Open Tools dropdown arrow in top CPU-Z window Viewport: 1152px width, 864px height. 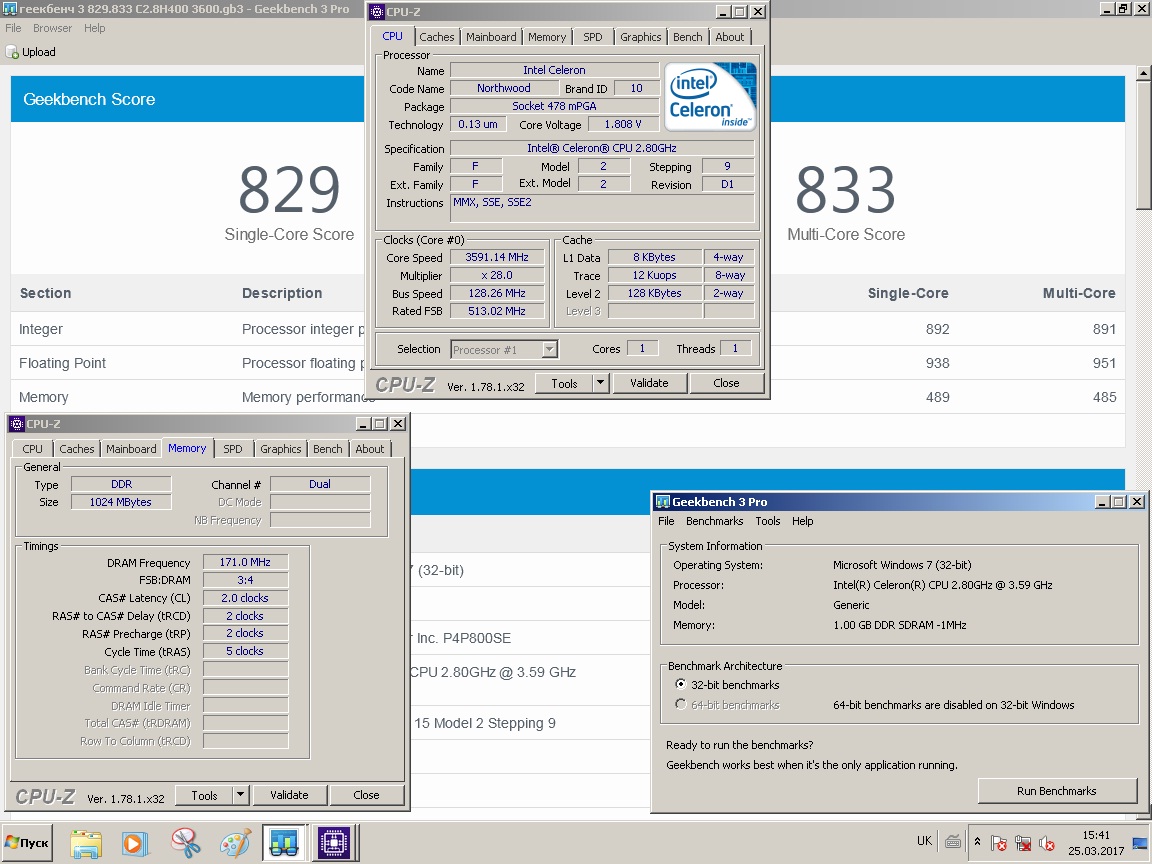coord(600,383)
